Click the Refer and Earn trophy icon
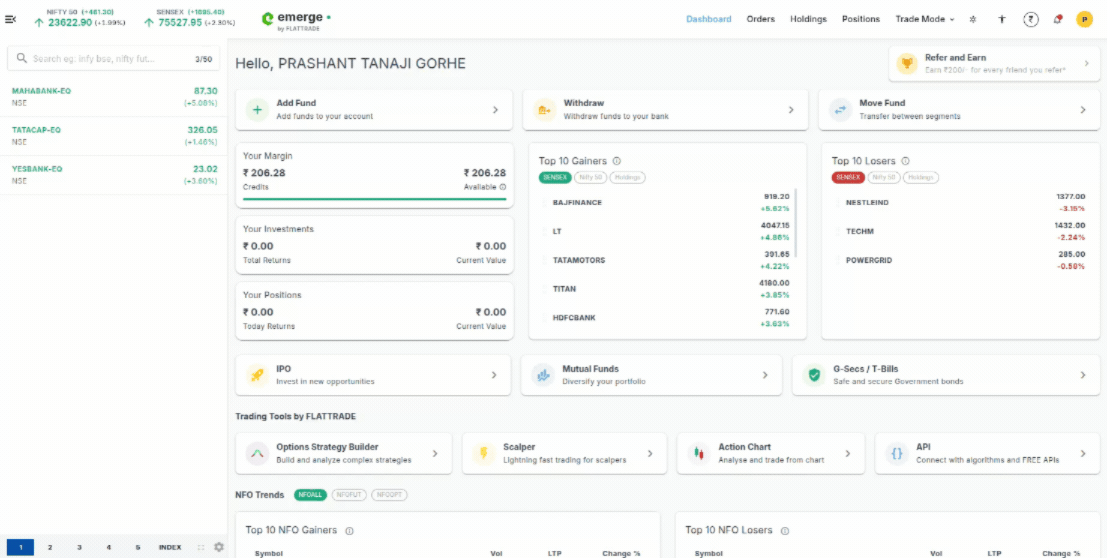Screen dimensions: 1107x558 (x=906, y=64)
